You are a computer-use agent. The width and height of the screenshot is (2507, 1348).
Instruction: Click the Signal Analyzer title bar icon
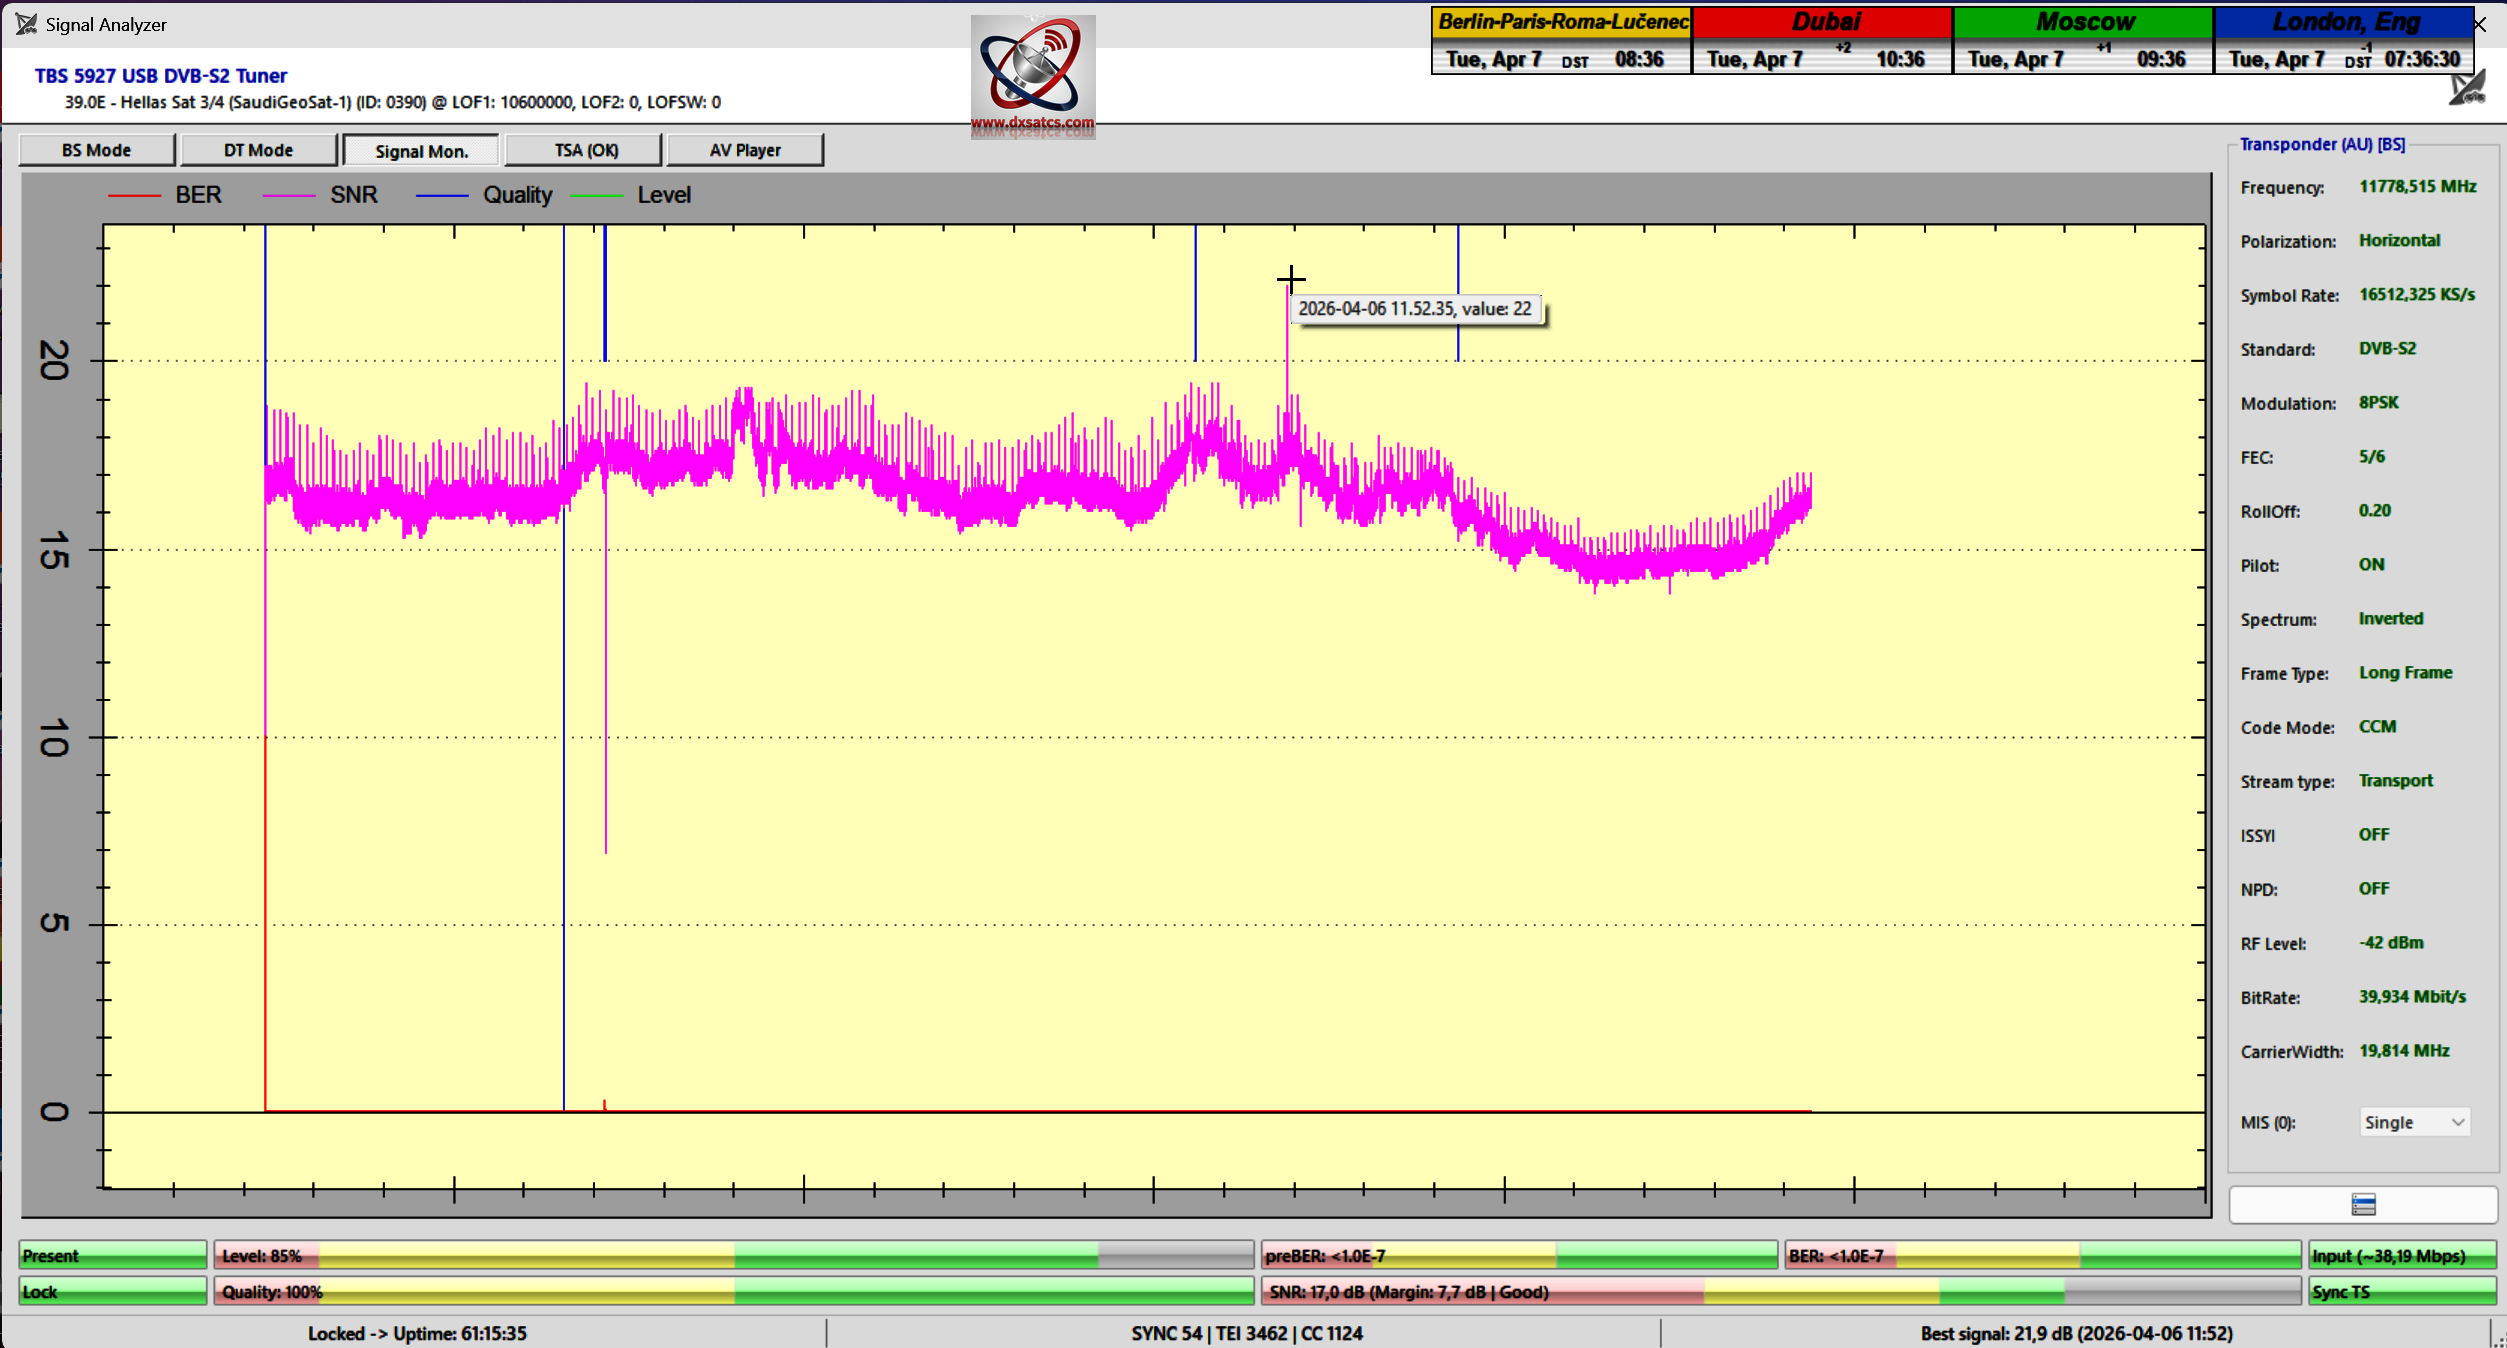click(x=26, y=24)
